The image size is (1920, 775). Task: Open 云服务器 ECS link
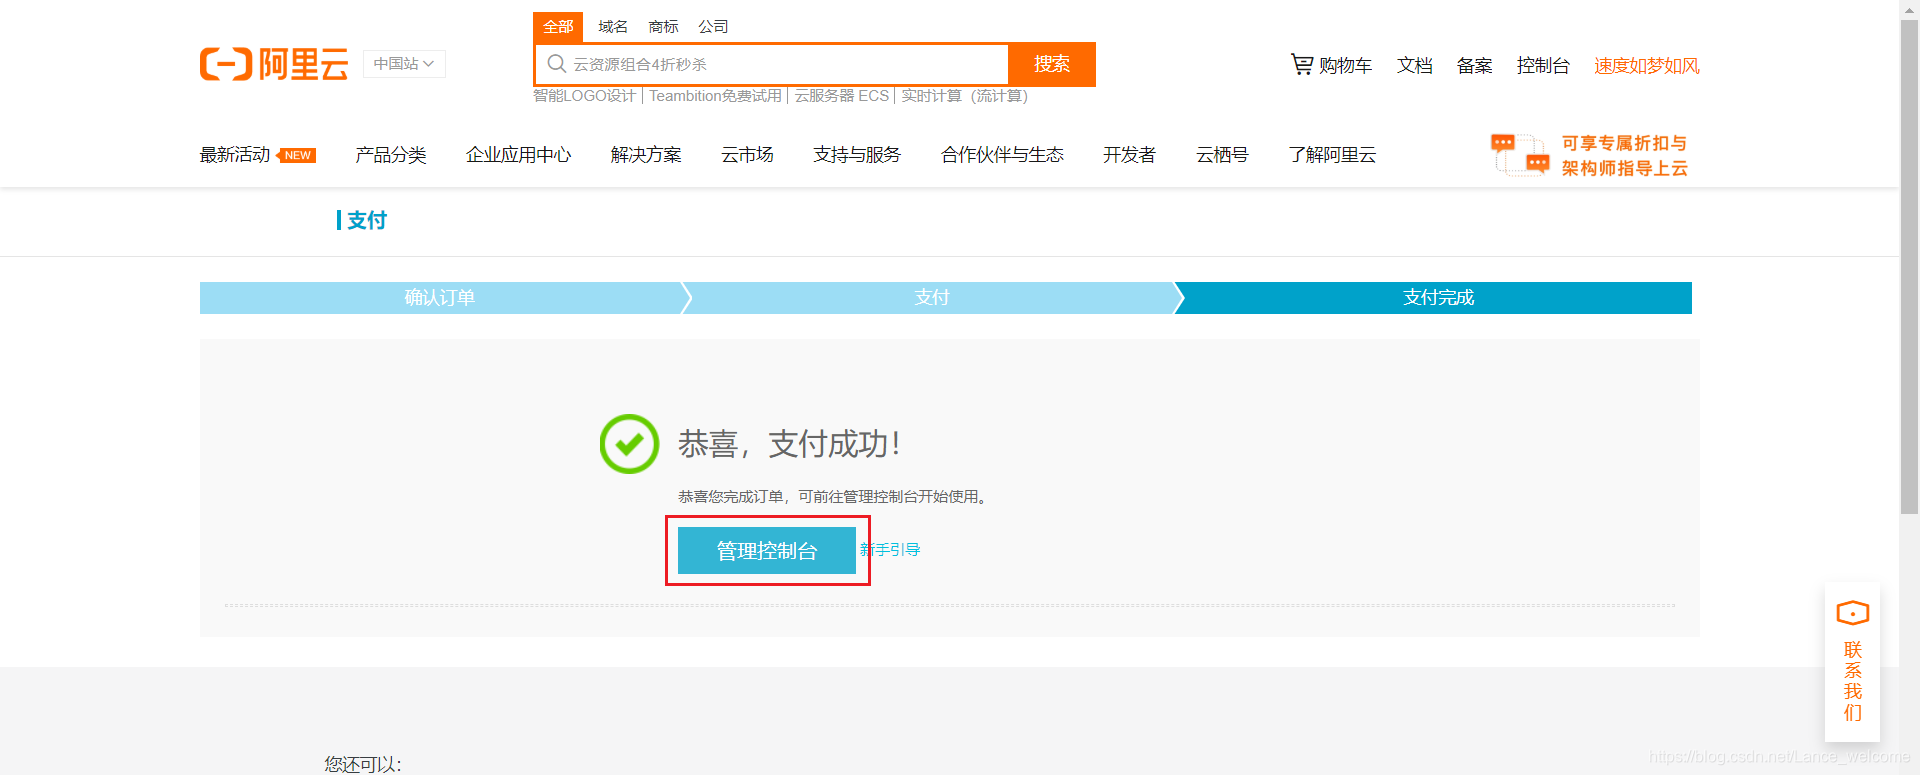[842, 96]
